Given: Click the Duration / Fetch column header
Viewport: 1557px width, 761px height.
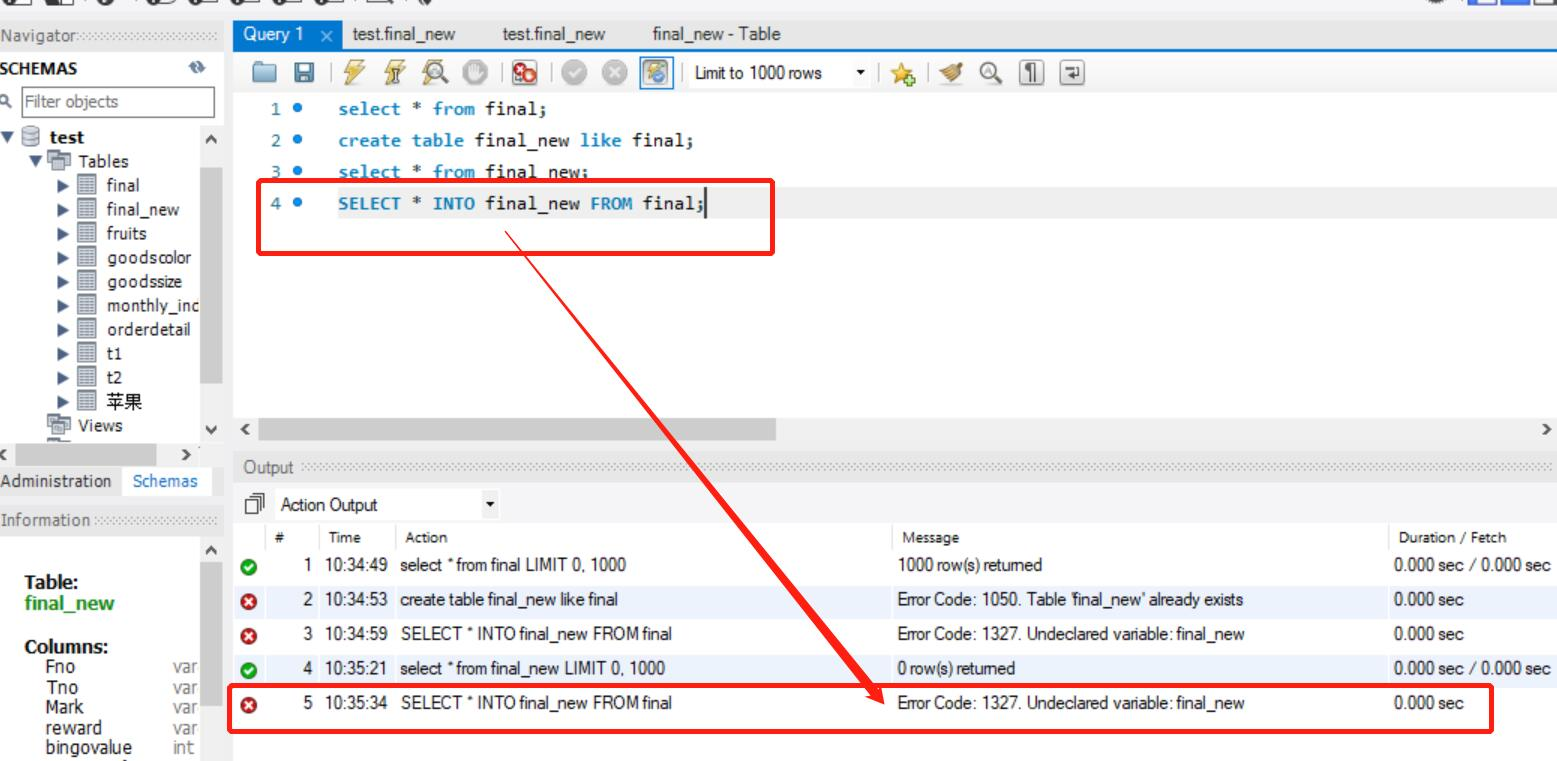Looking at the screenshot, I should pos(1452,538).
